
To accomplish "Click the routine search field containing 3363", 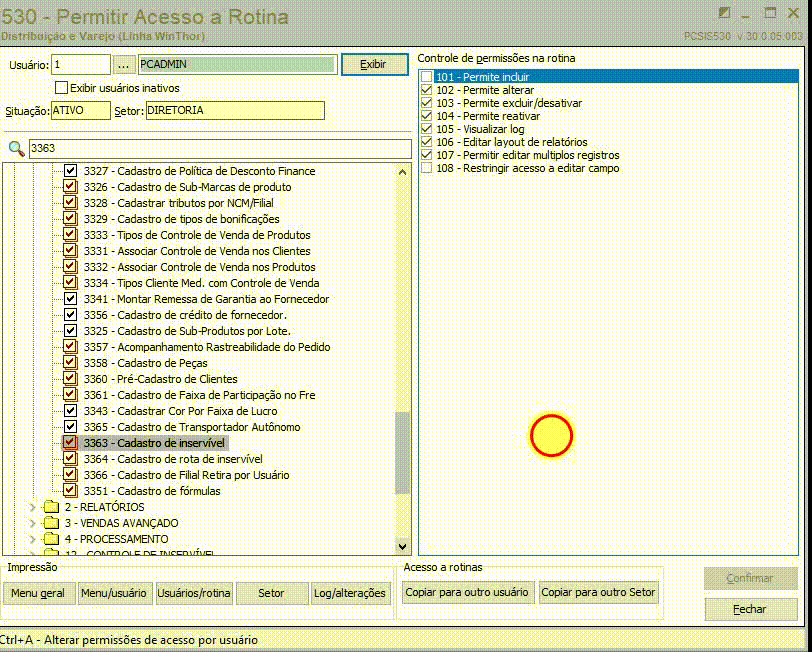I will [220, 149].
